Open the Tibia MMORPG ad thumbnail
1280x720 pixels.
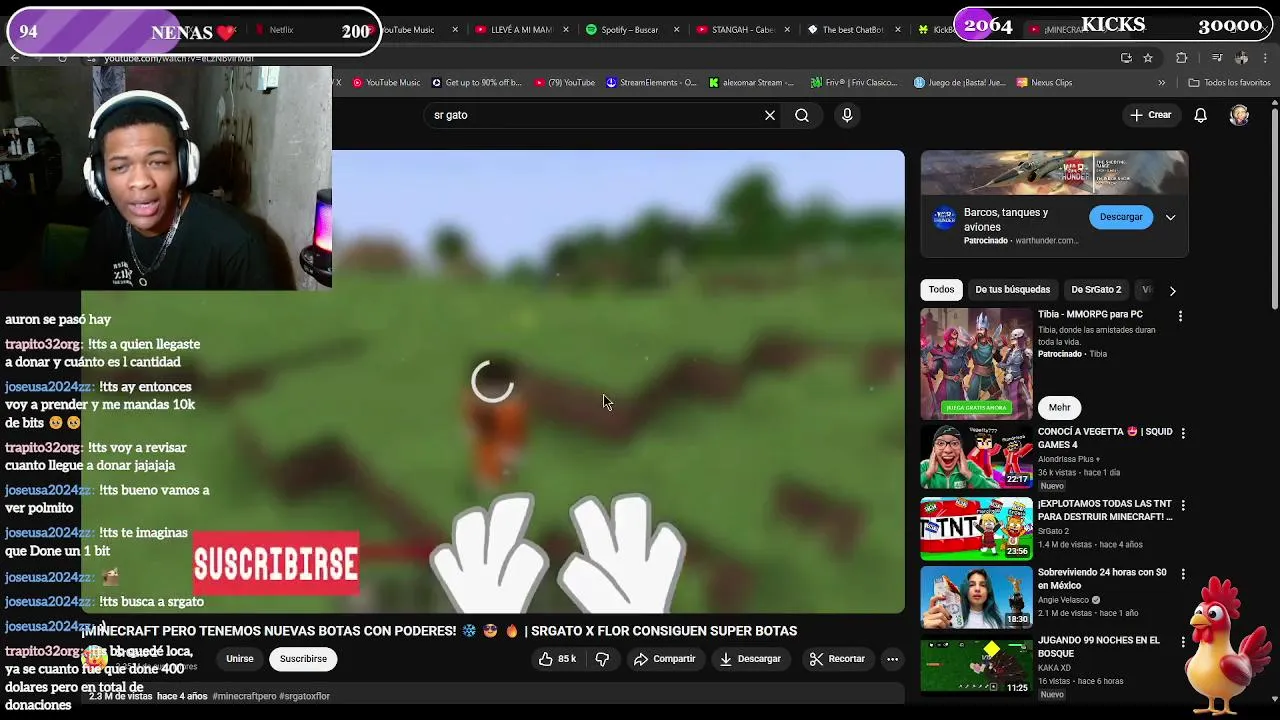click(976, 363)
